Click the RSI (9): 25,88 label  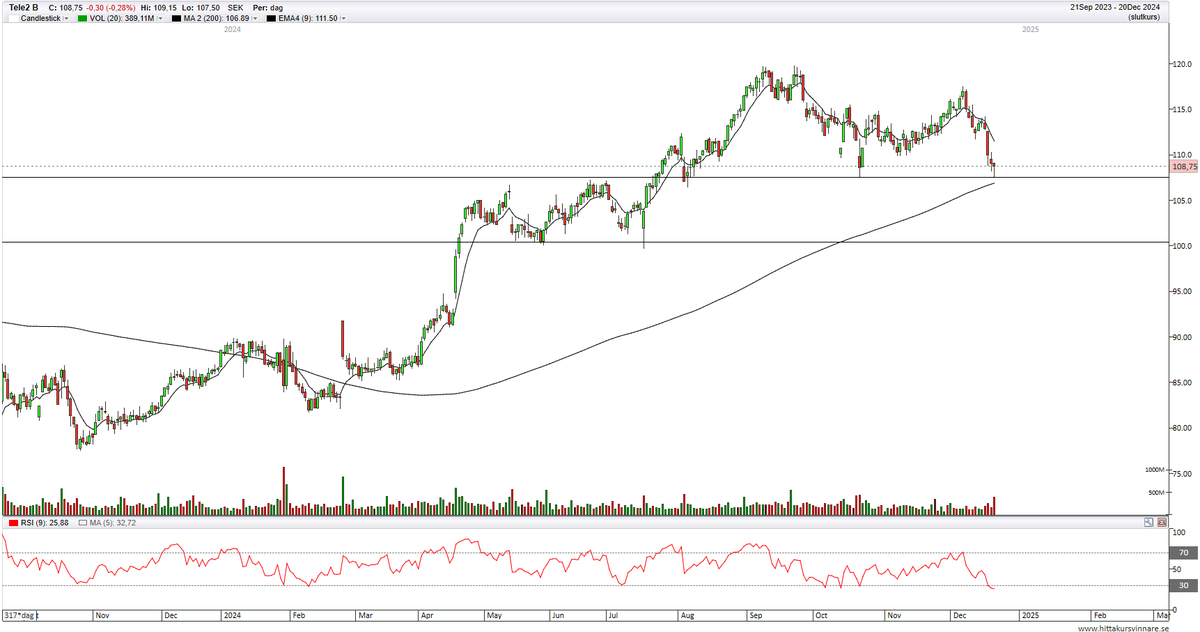click(x=44, y=523)
